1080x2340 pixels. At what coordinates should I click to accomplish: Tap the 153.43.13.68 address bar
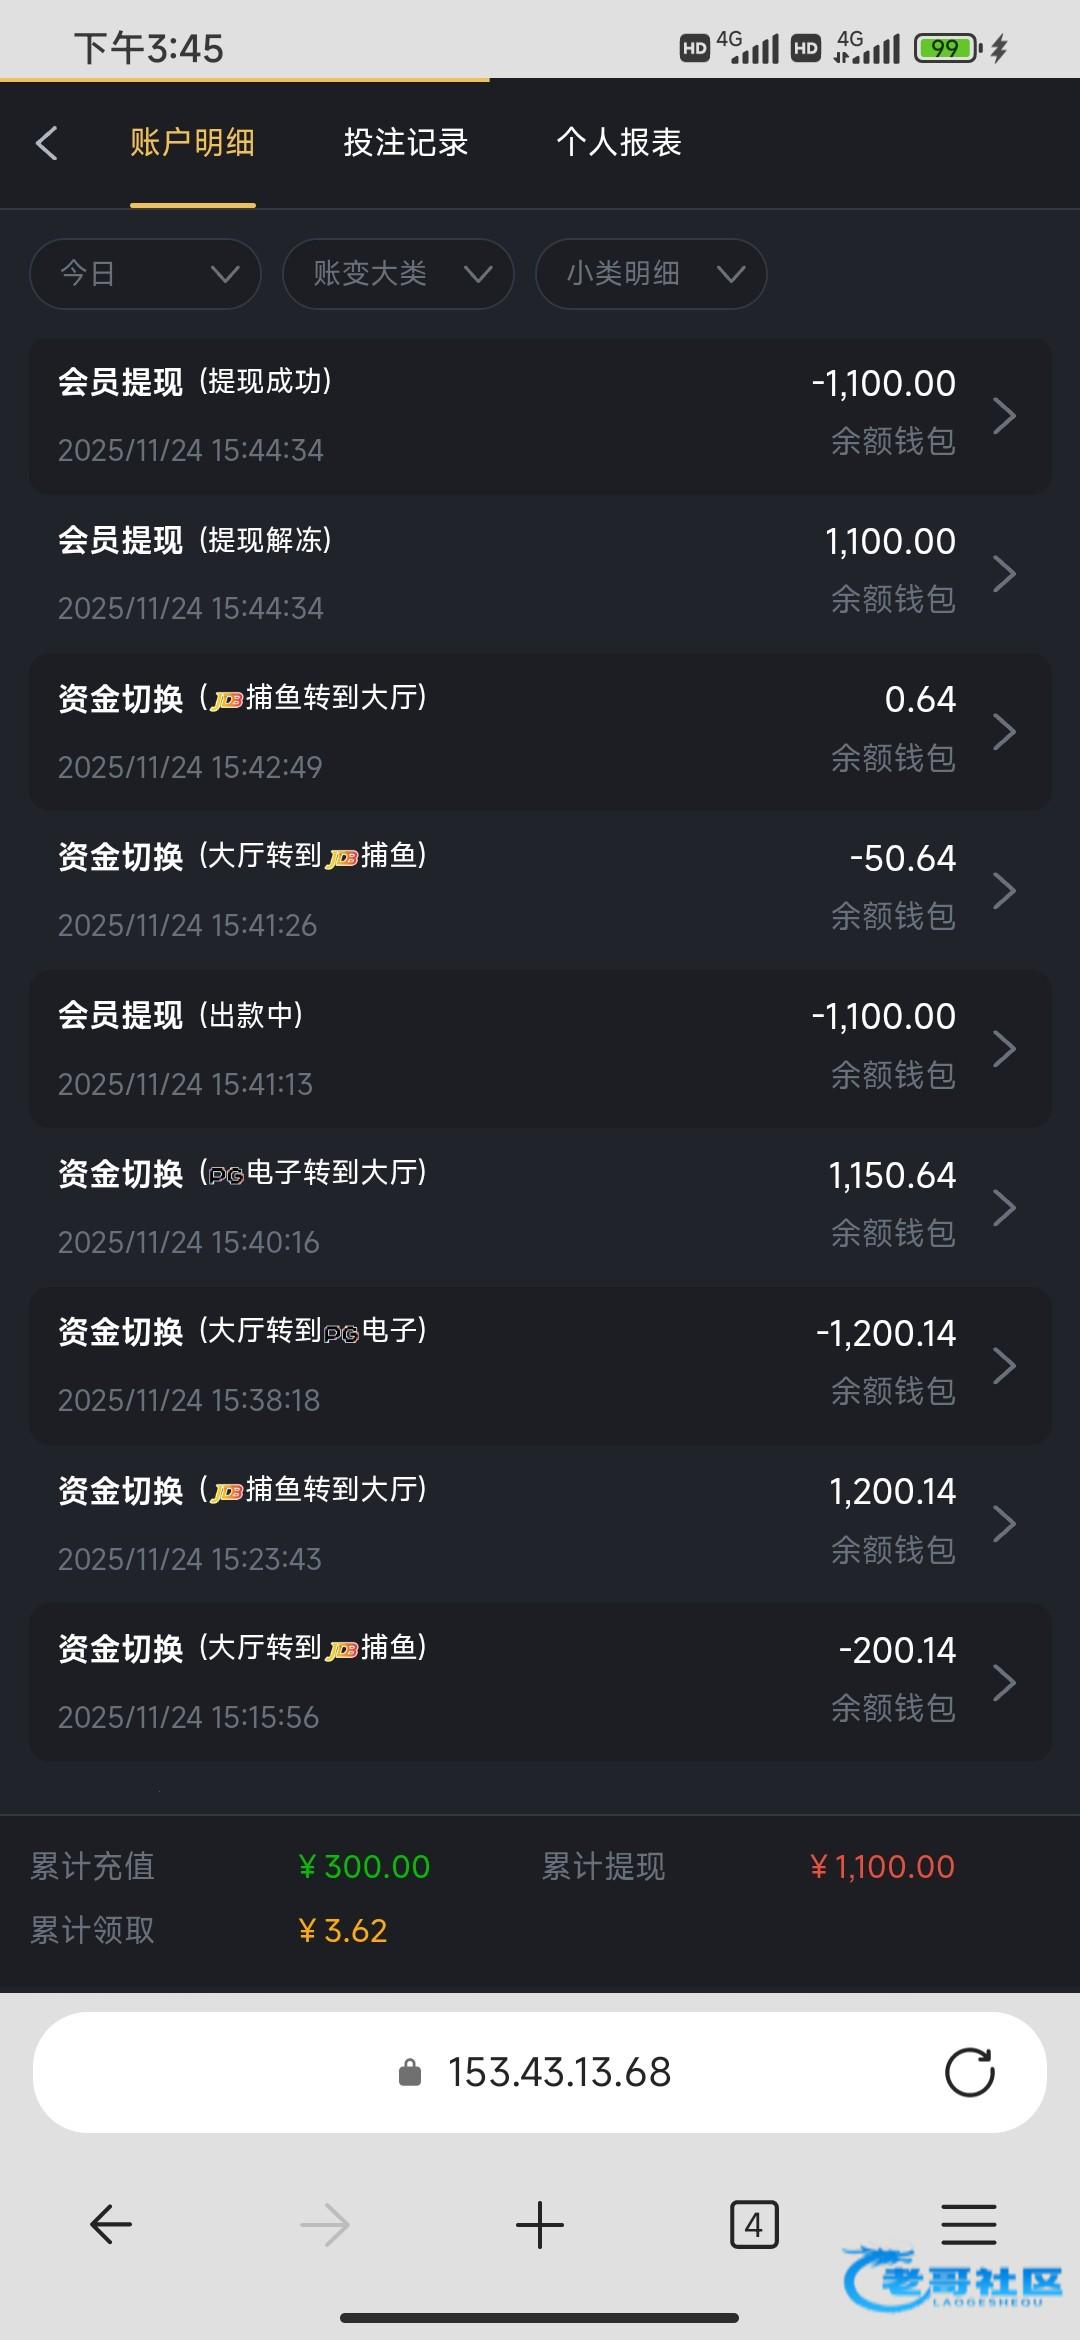pyautogui.click(x=558, y=2073)
